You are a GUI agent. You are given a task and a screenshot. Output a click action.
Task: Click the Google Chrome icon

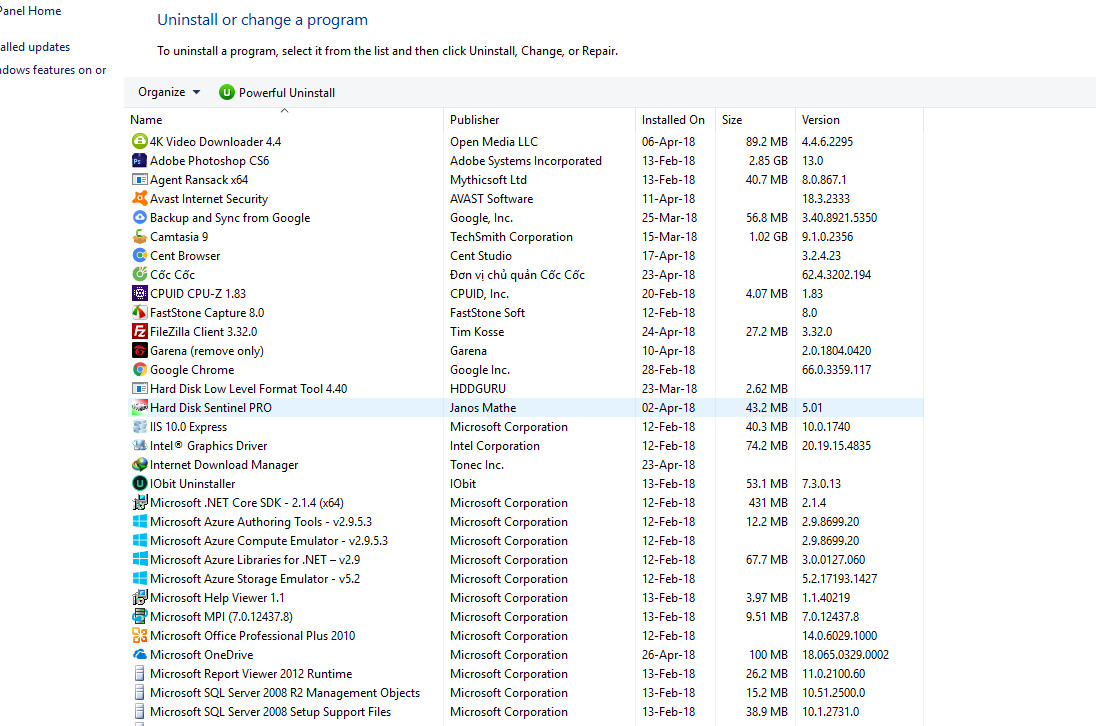coord(140,370)
